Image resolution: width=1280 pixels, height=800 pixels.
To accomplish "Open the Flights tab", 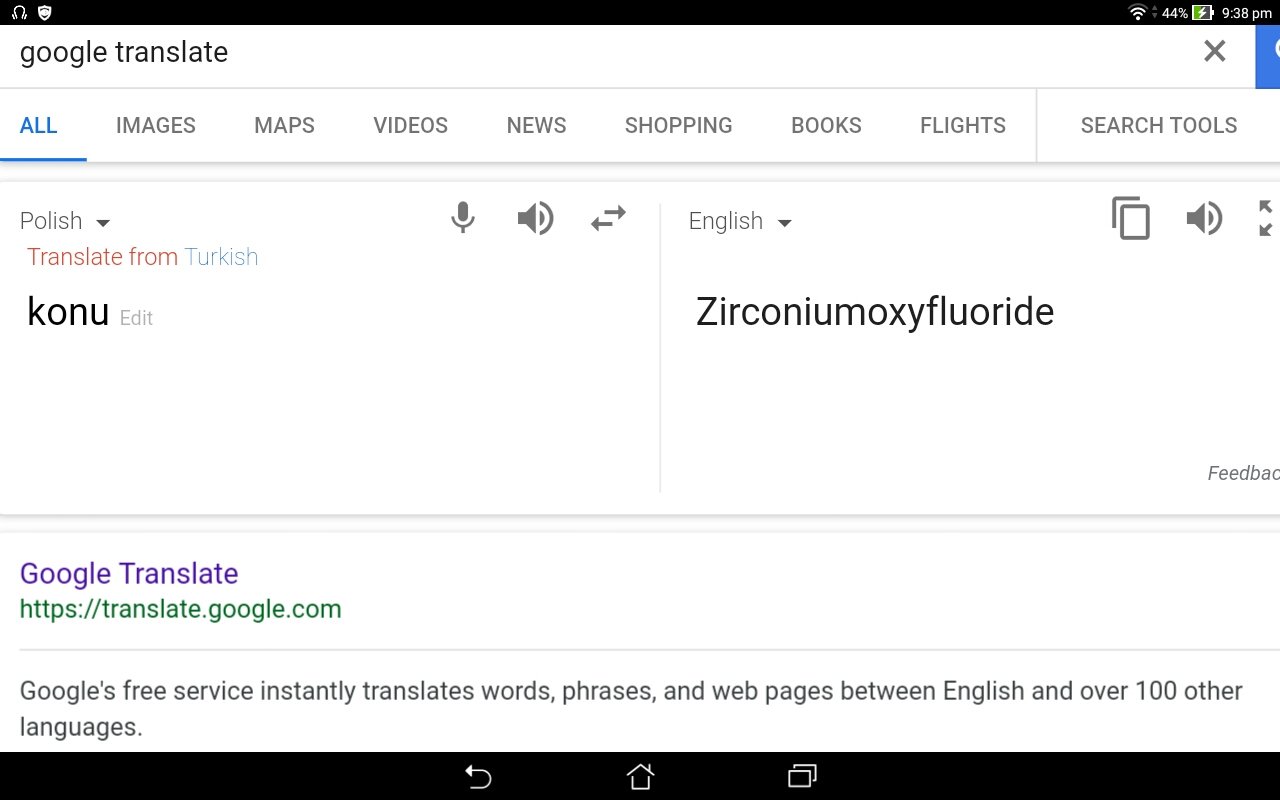I will [x=962, y=125].
